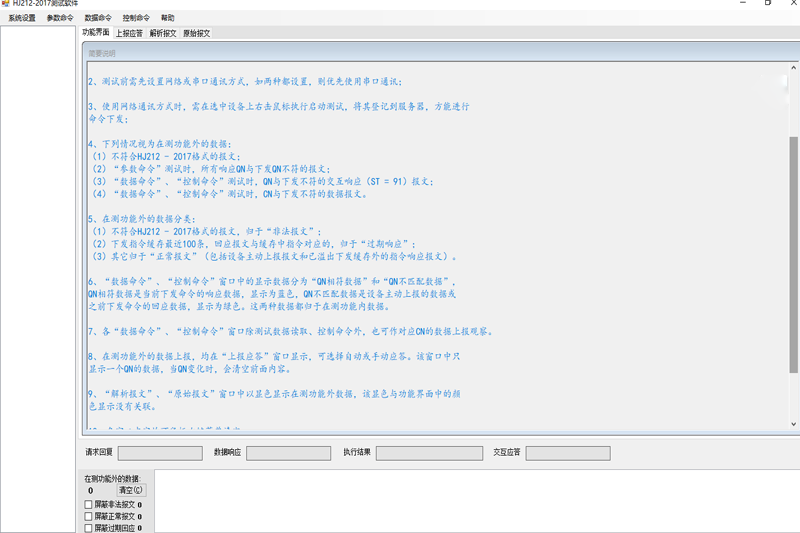Screen dimensions: 800x533
Task: Open the 控制命令 menu
Action: click(x=136, y=18)
